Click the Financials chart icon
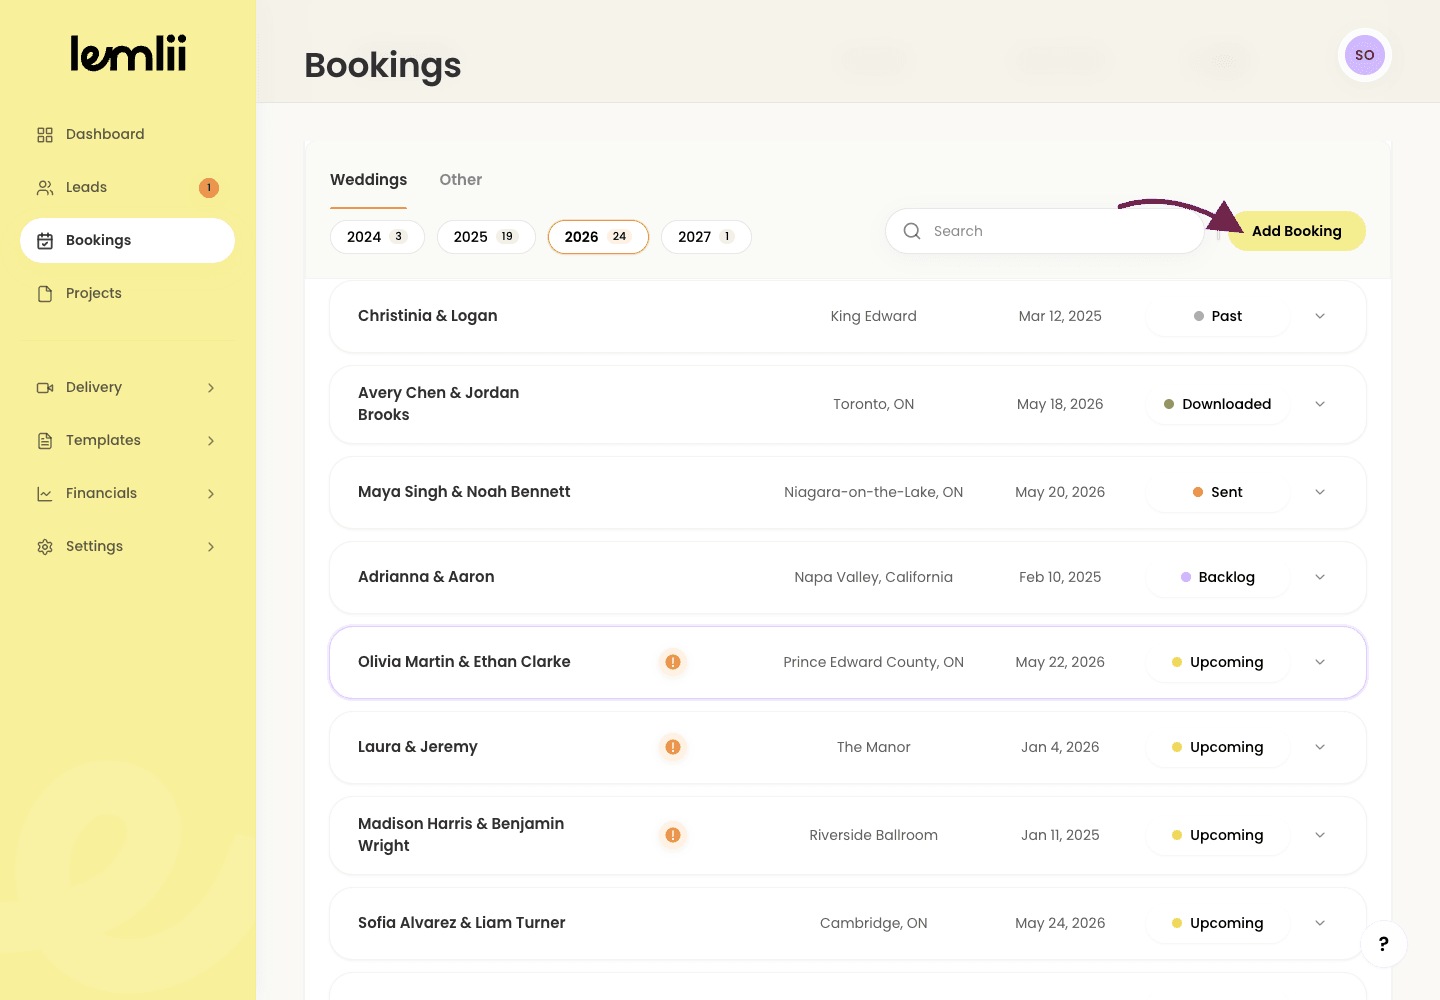1440x1000 pixels. click(45, 494)
